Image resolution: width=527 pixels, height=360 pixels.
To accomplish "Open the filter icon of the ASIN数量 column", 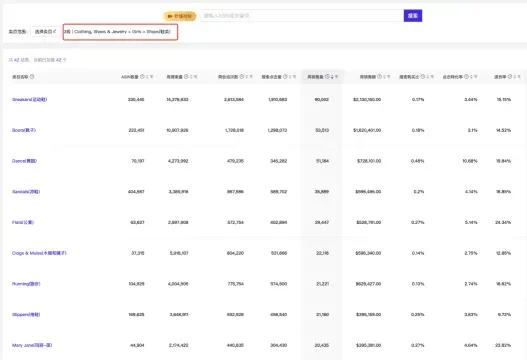I will (x=152, y=77).
